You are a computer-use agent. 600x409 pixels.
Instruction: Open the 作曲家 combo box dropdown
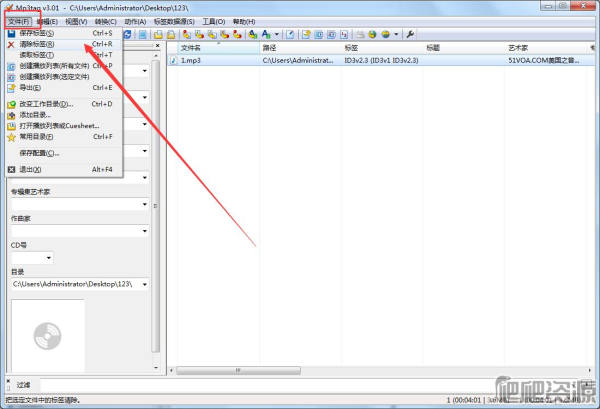pyautogui.click(x=146, y=231)
